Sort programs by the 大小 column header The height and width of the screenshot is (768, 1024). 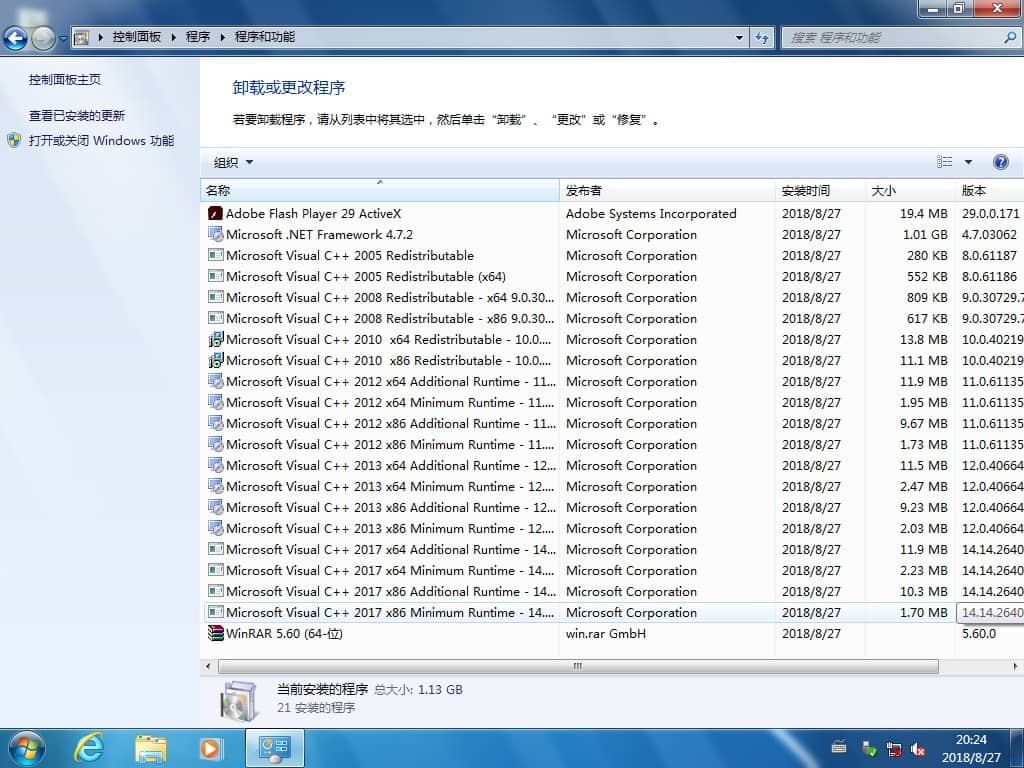(884, 190)
